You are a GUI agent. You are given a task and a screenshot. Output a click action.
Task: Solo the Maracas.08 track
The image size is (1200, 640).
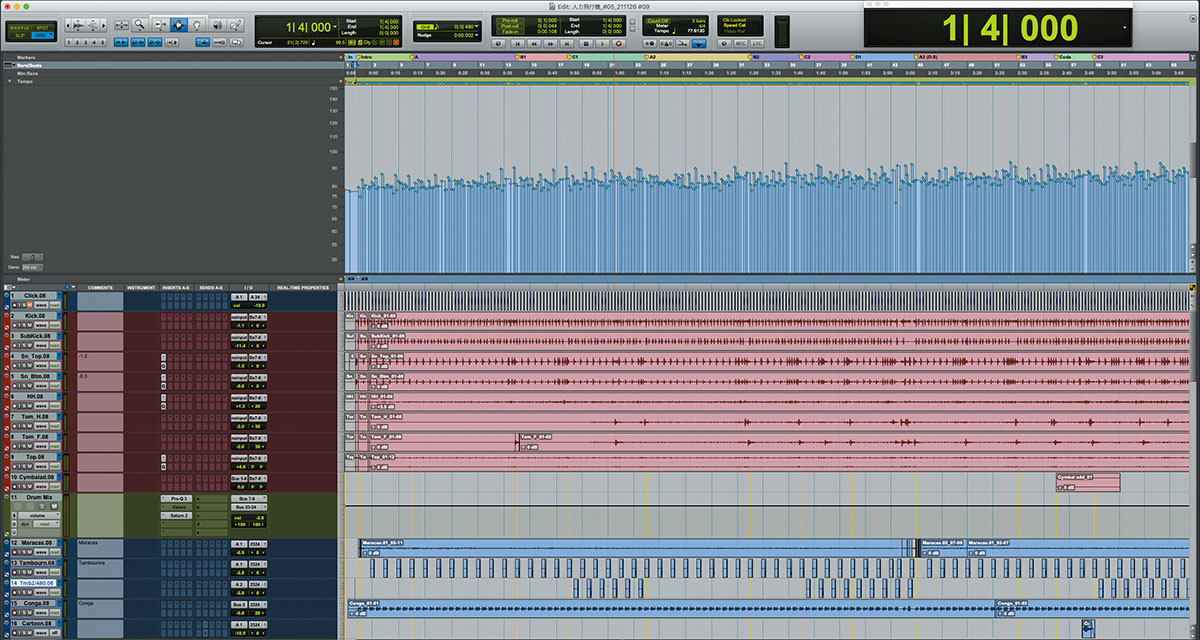(24, 552)
